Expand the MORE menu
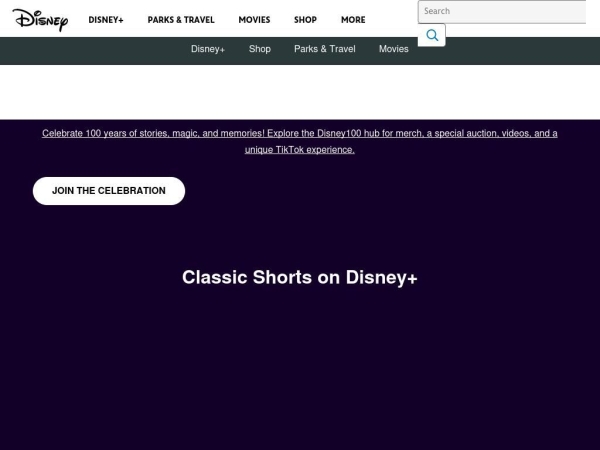The image size is (600, 450). tap(353, 20)
